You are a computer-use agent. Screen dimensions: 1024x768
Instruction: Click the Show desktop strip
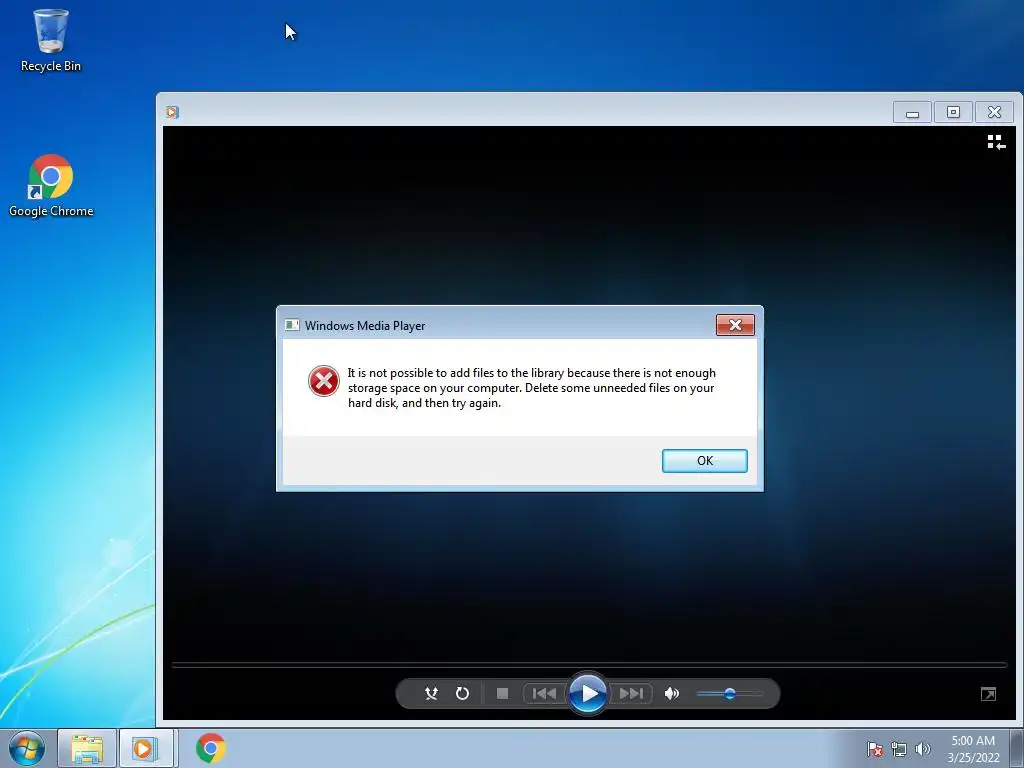(1017, 749)
